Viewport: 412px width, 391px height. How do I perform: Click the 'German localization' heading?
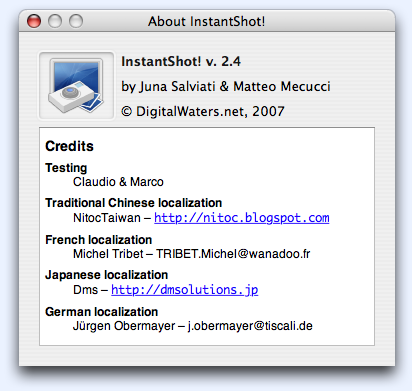pyautogui.click(x=102, y=312)
